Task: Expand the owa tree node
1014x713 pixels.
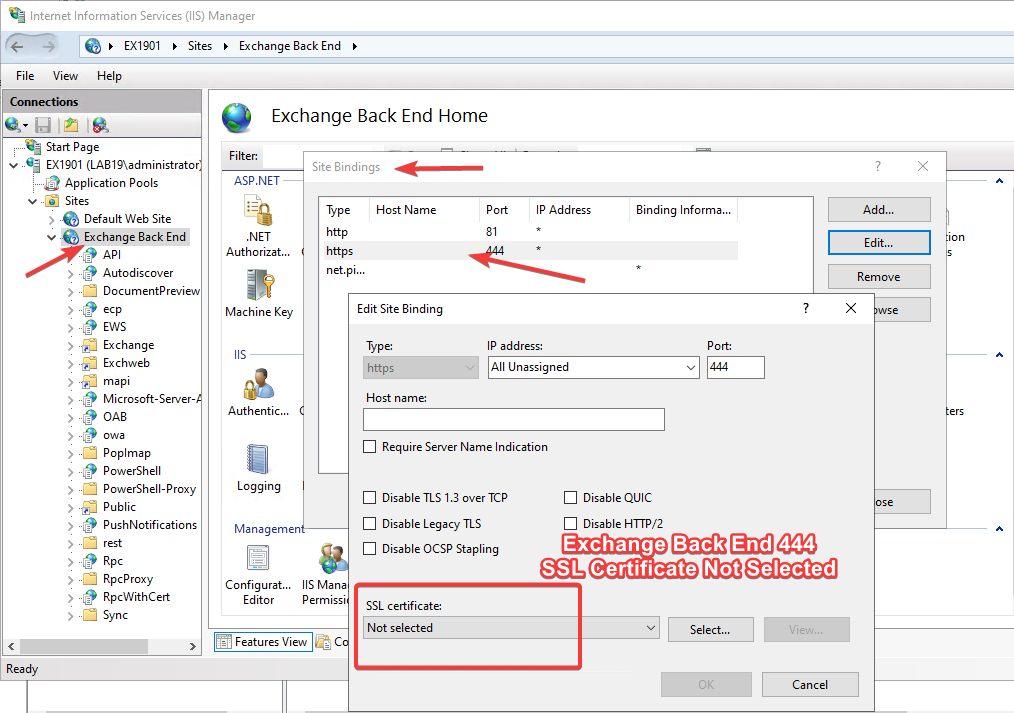Action: [x=70, y=436]
